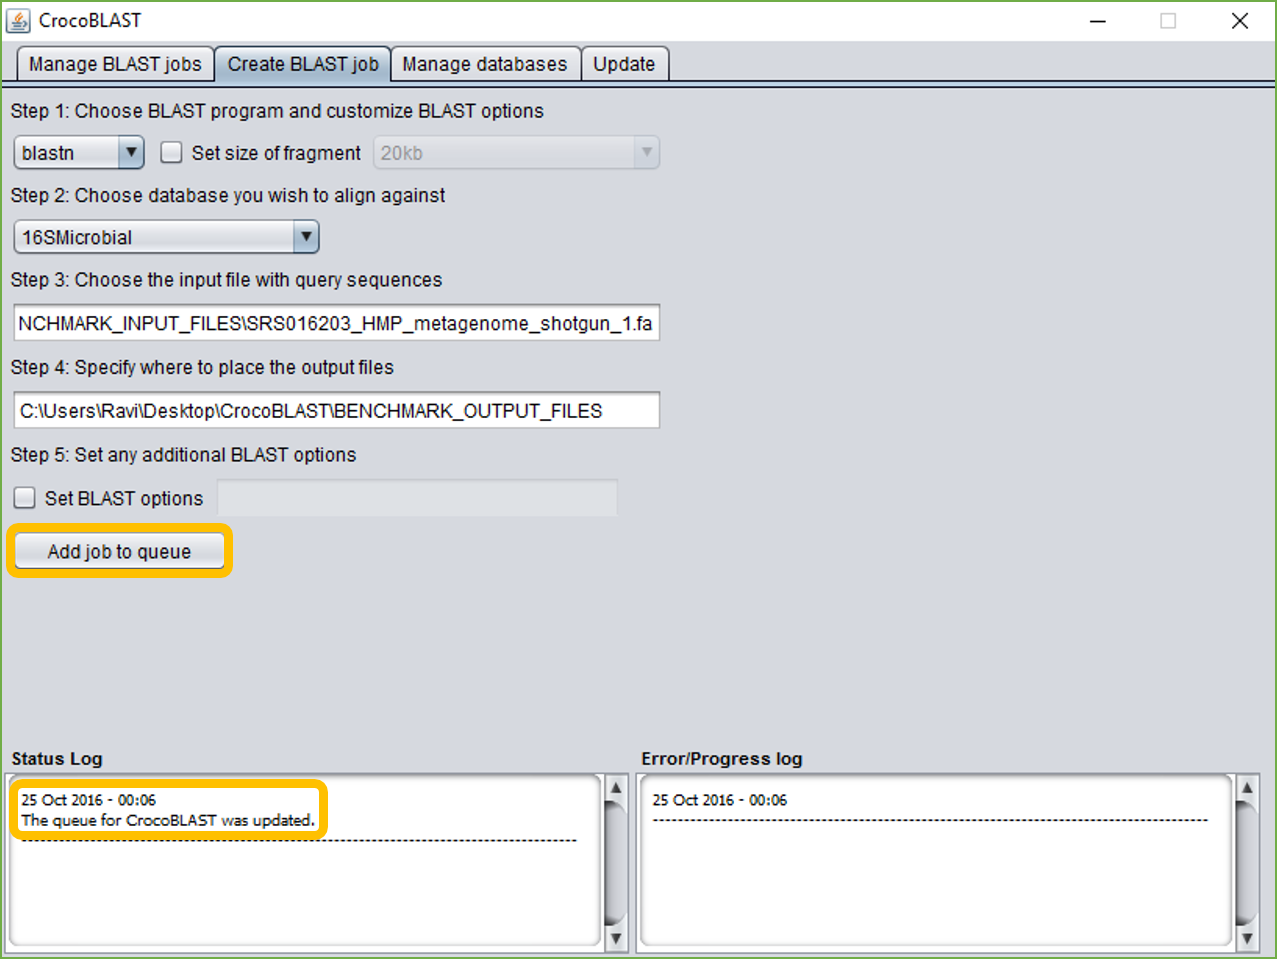
Task: Close the CrocoBLAST window
Action: click(1240, 21)
